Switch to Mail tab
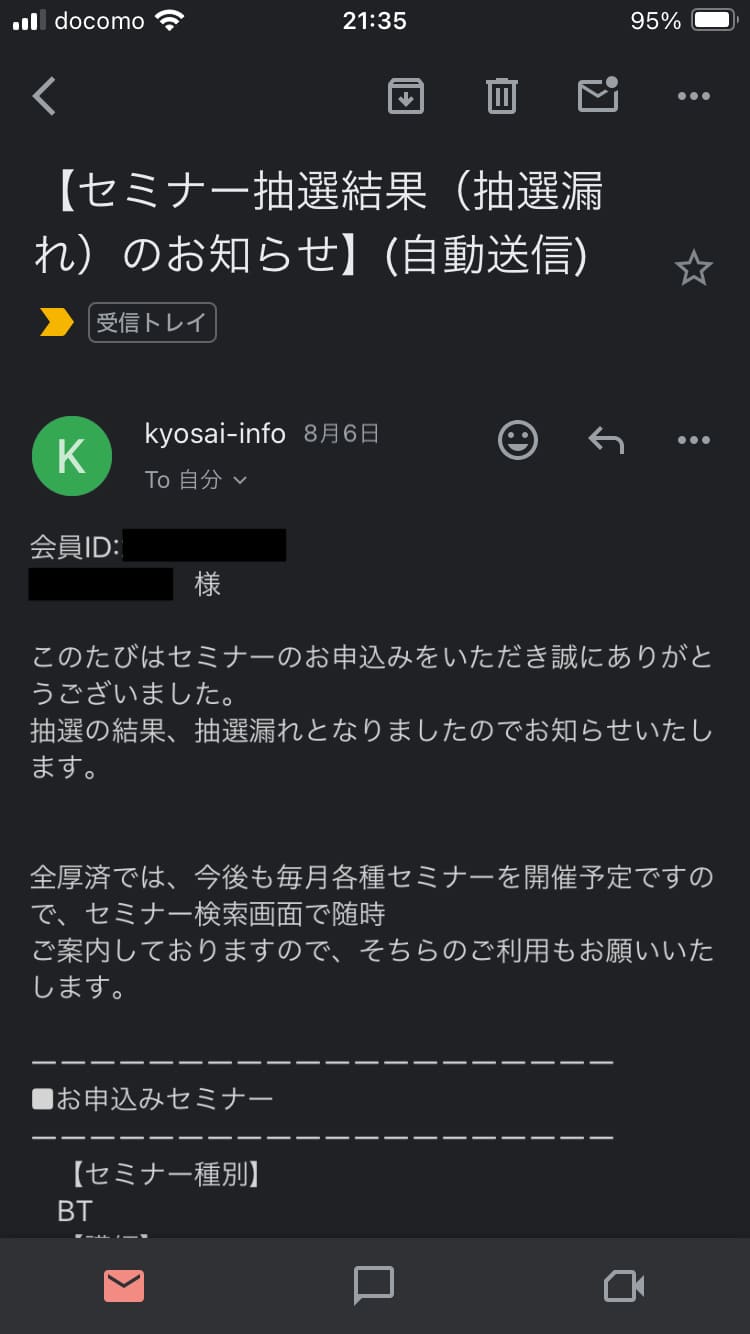Image resolution: width=750 pixels, height=1334 pixels. coord(124,1285)
